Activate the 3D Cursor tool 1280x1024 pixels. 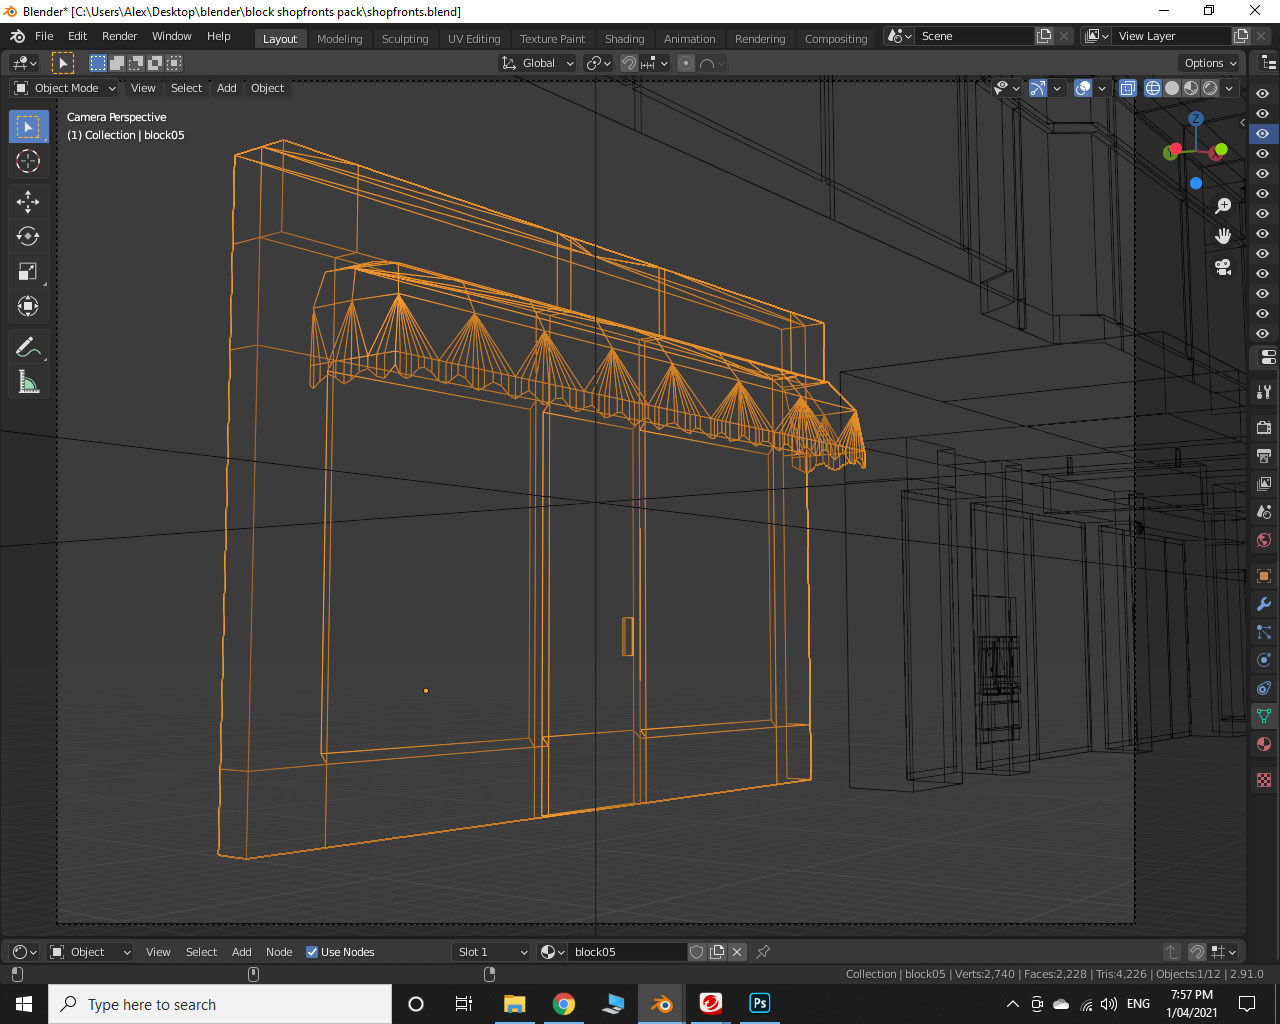(x=28, y=161)
